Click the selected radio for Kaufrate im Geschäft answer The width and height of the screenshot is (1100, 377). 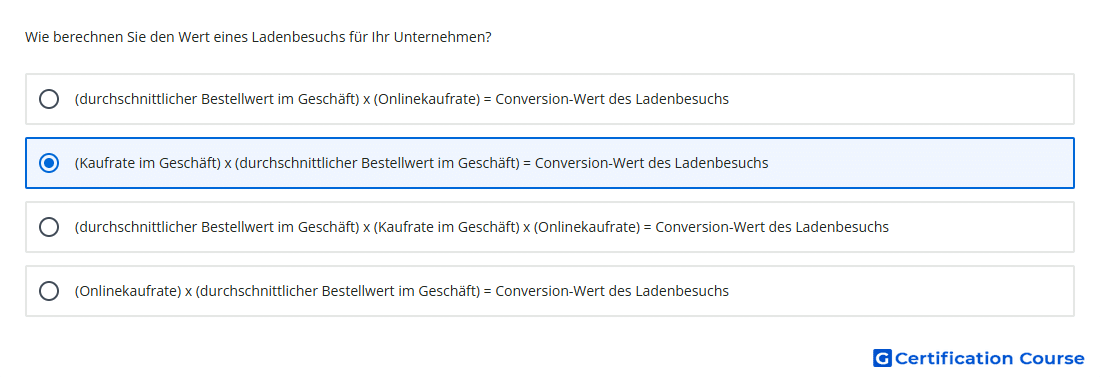click(49, 163)
